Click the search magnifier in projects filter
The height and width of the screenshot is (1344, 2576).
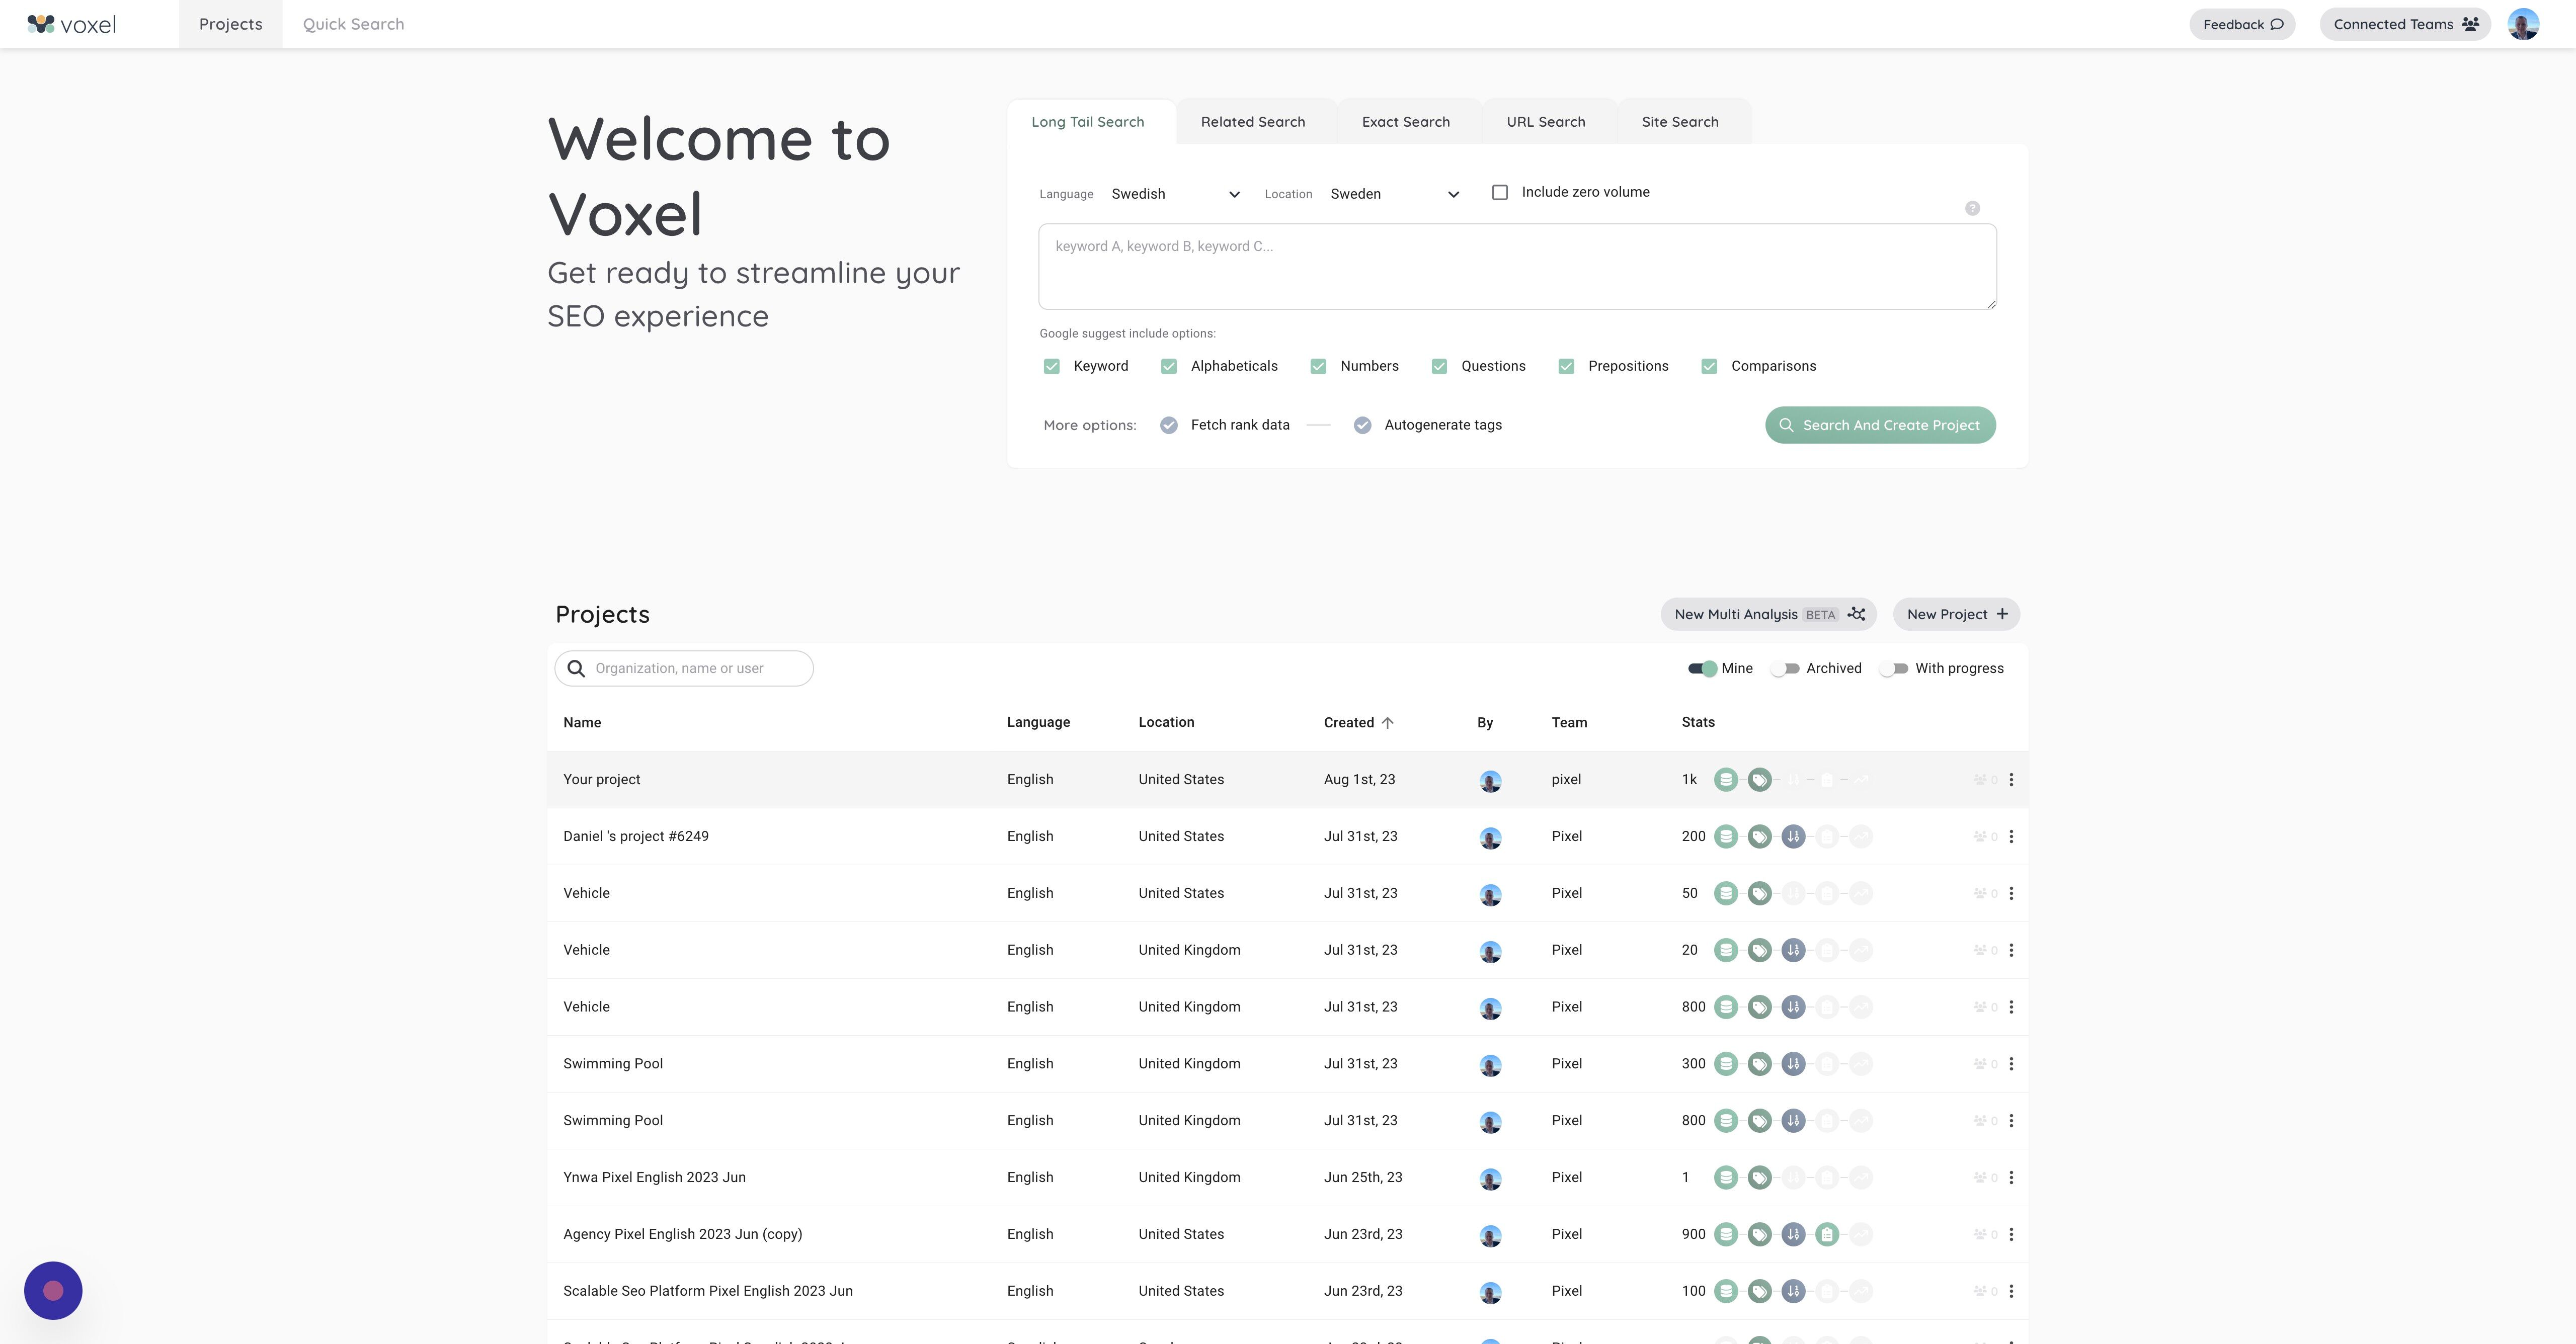click(576, 668)
